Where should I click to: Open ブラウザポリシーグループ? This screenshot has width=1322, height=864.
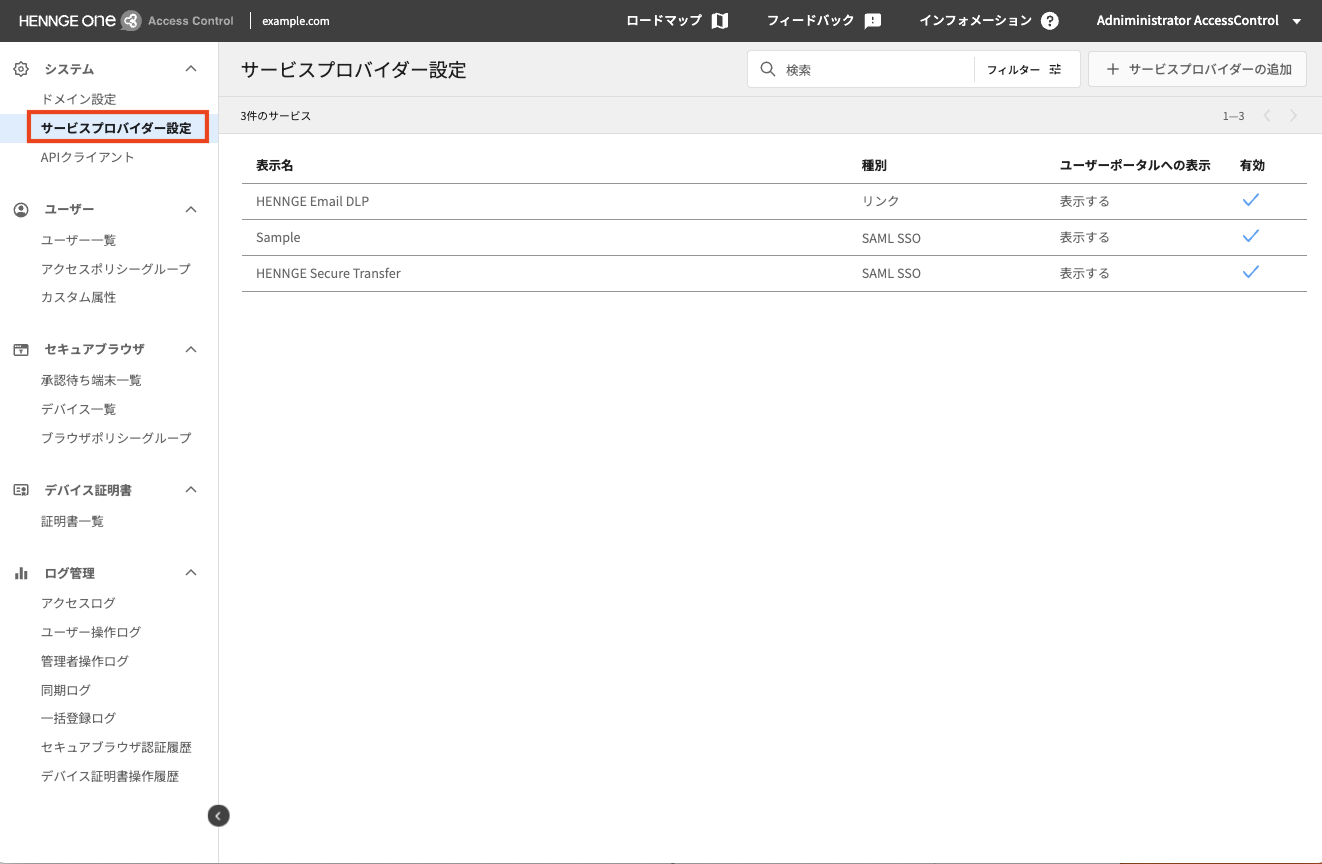(x=115, y=438)
